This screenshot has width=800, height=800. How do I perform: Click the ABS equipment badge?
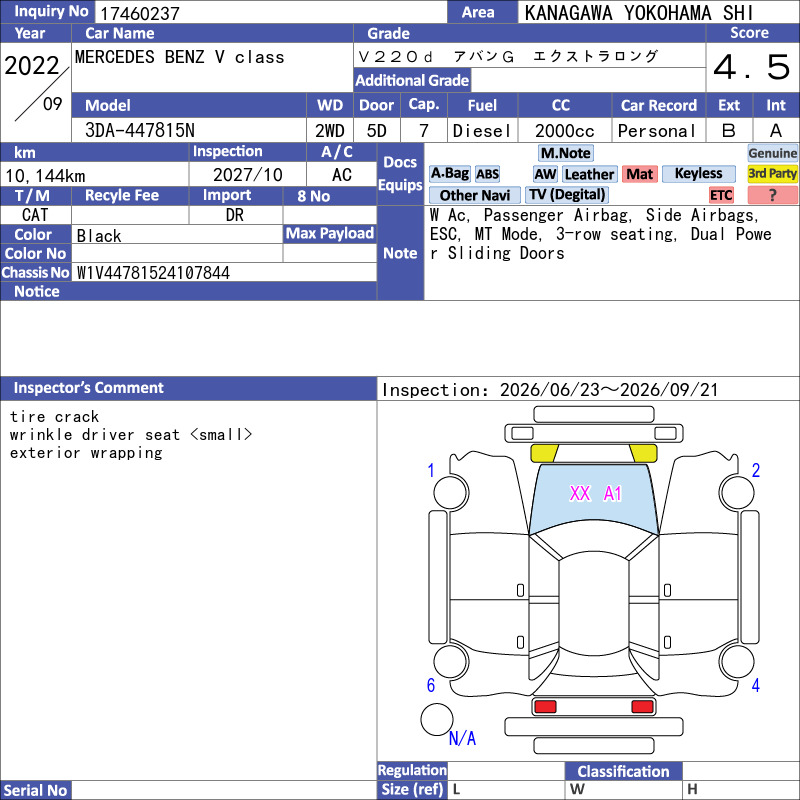(487, 174)
